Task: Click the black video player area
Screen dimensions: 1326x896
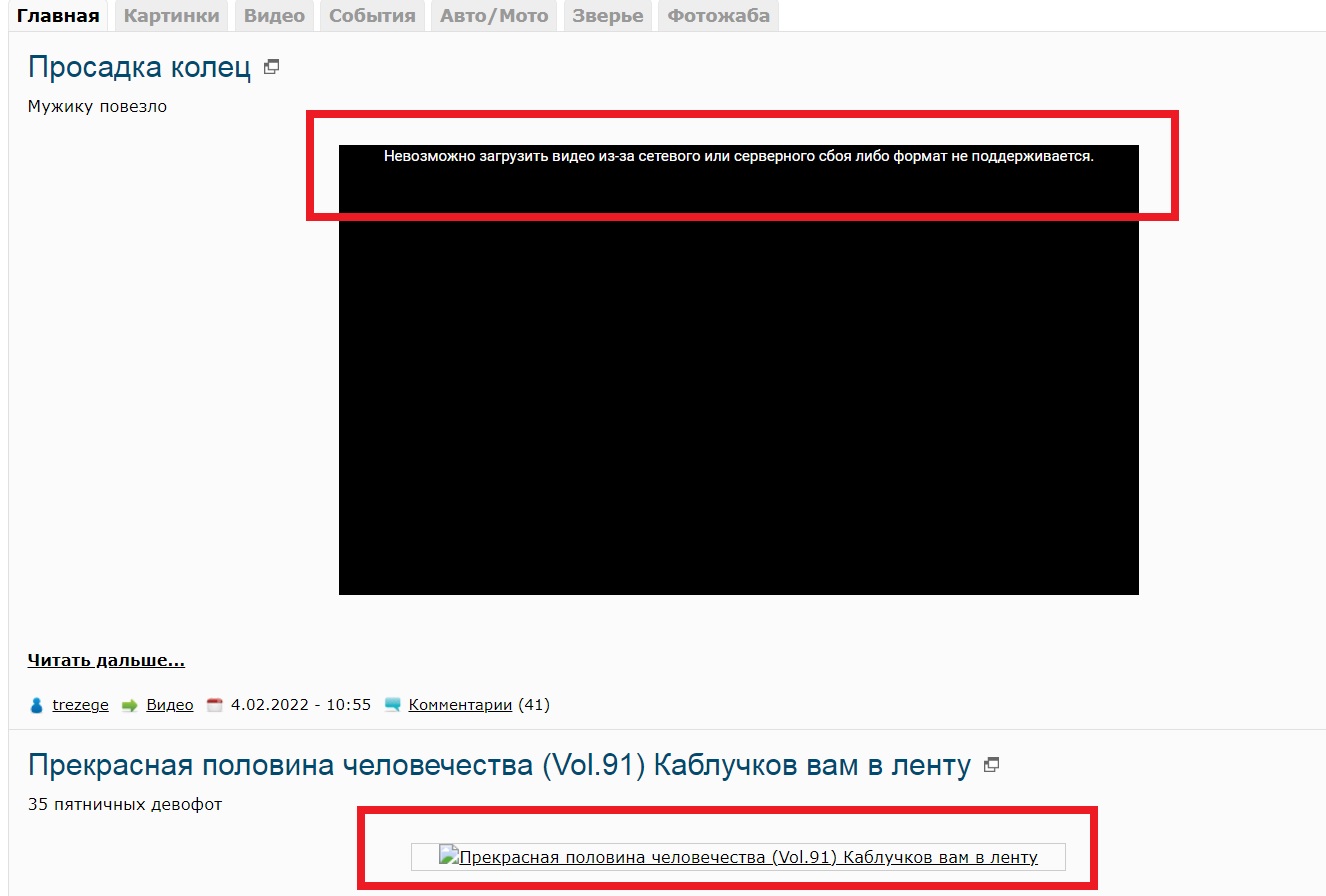Action: tap(738, 400)
